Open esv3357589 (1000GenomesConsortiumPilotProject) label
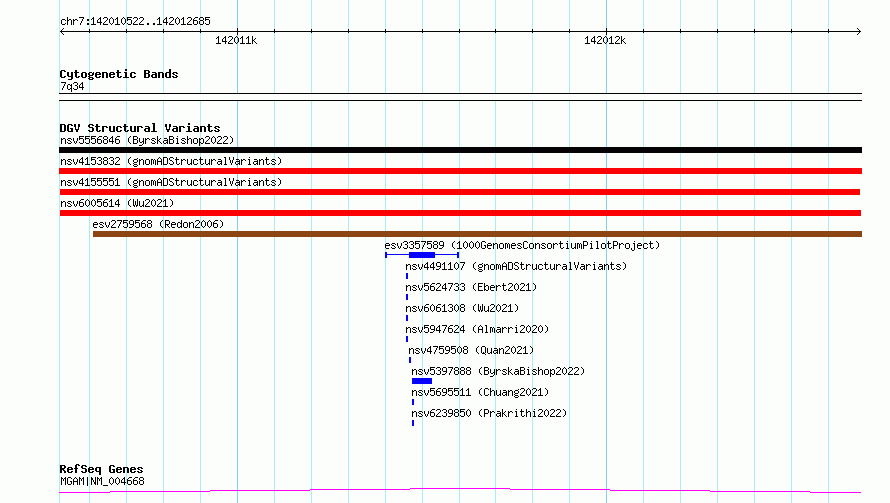Viewport: 890px width, 503px height. click(522, 245)
